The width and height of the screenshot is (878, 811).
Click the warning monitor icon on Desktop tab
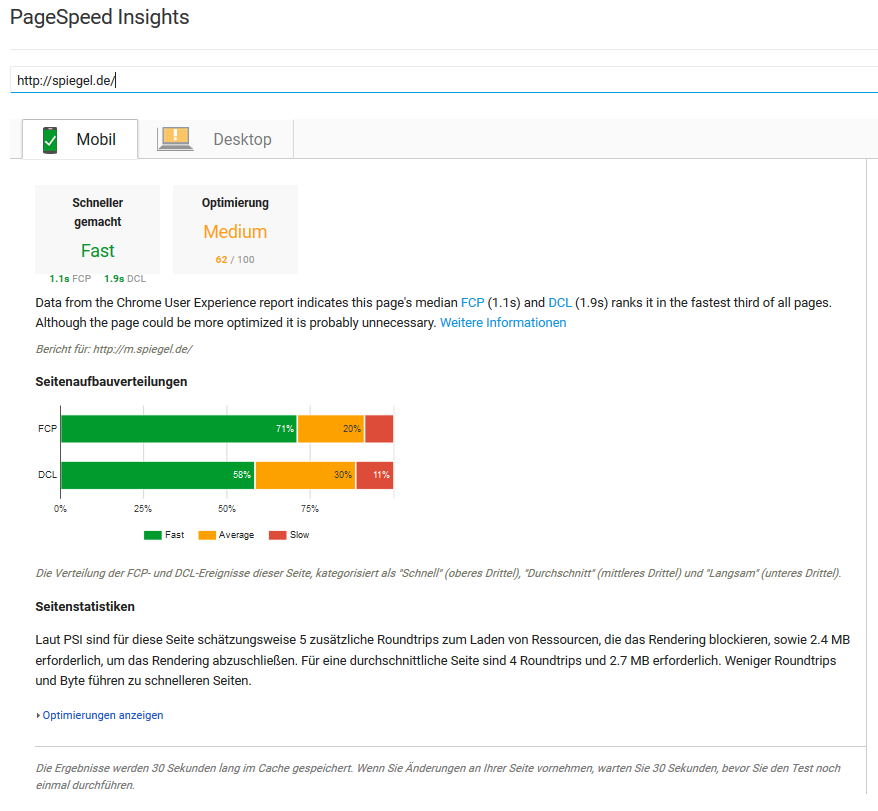[x=175, y=139]
